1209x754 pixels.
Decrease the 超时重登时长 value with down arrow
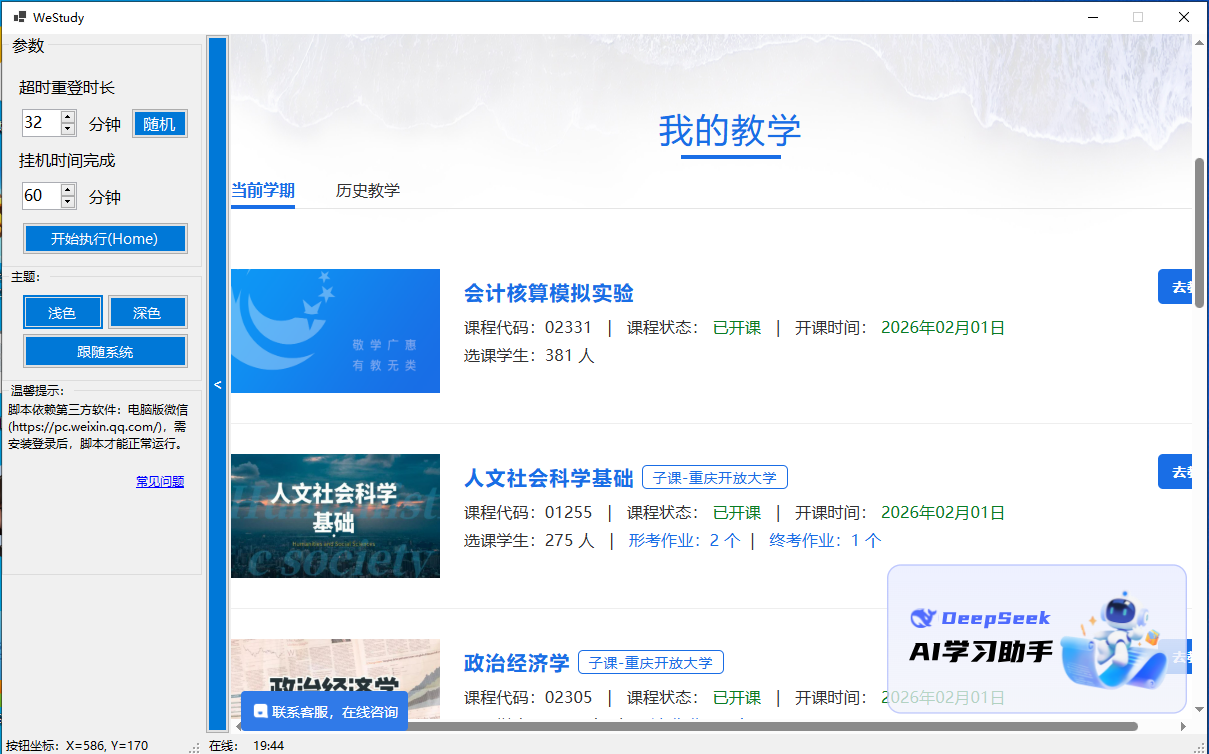68,129
